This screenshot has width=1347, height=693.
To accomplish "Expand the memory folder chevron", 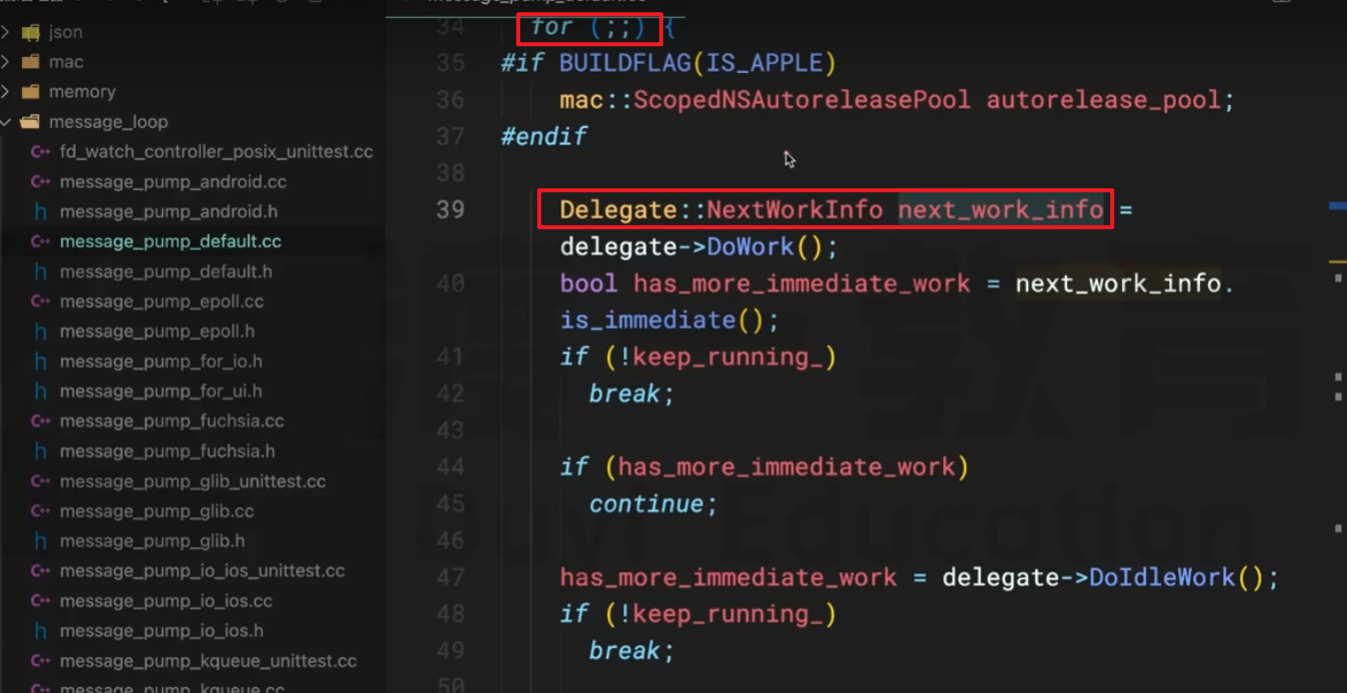I will pyautogui.click(x=5, y=92).
